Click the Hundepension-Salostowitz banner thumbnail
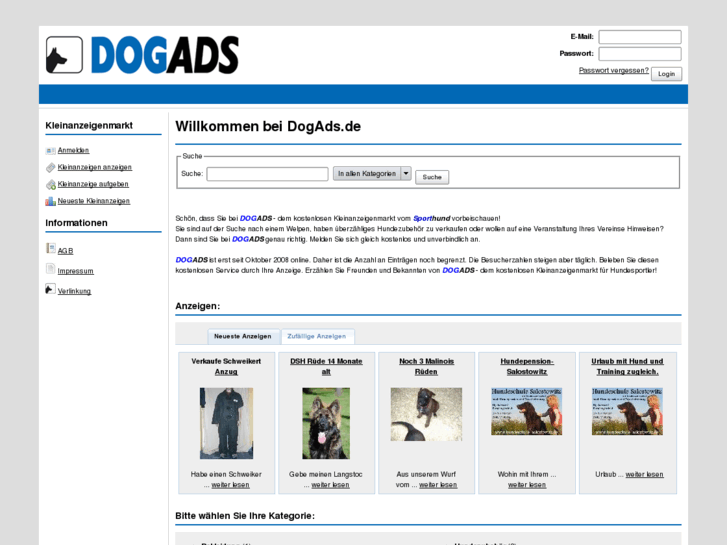Screen dimensions: 727x545 (527, 411)
